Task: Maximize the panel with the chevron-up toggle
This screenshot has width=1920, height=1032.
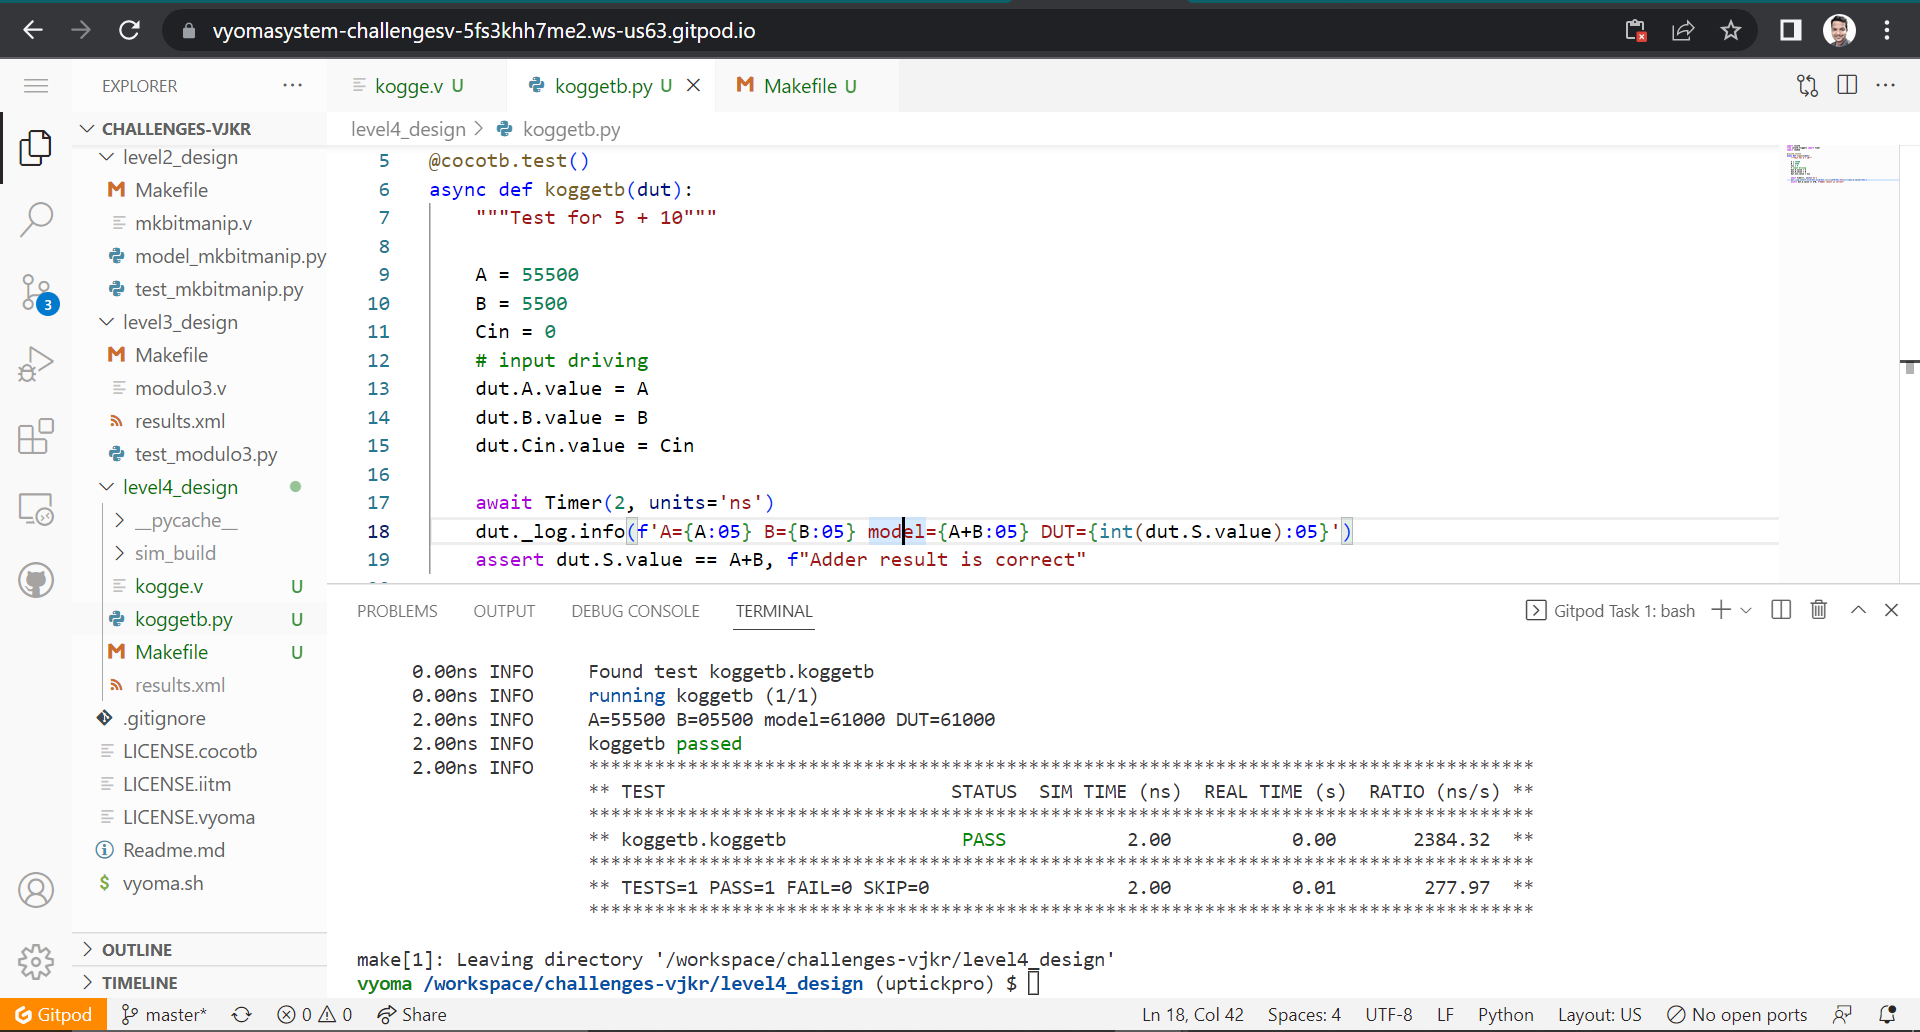Action: pyautogui.click(x=1857, y=609)
